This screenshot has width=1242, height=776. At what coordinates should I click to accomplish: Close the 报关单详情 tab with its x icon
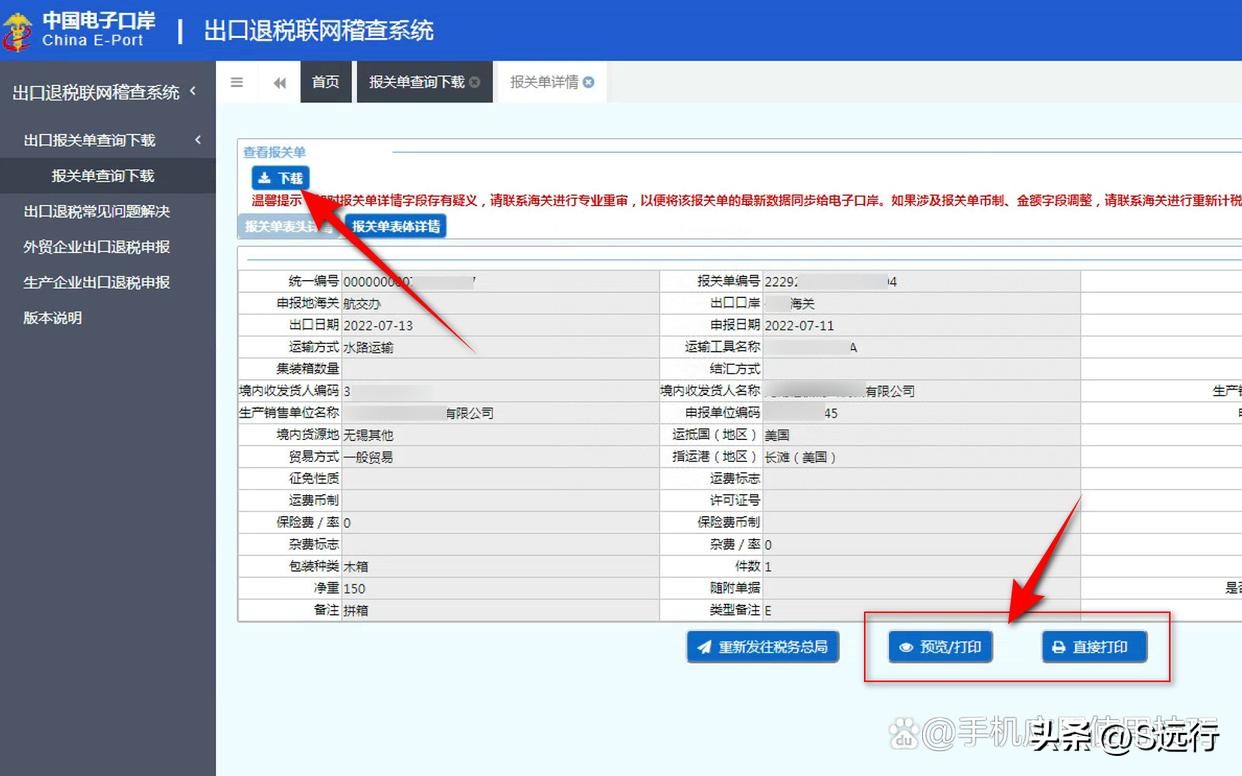coord(587,82)
